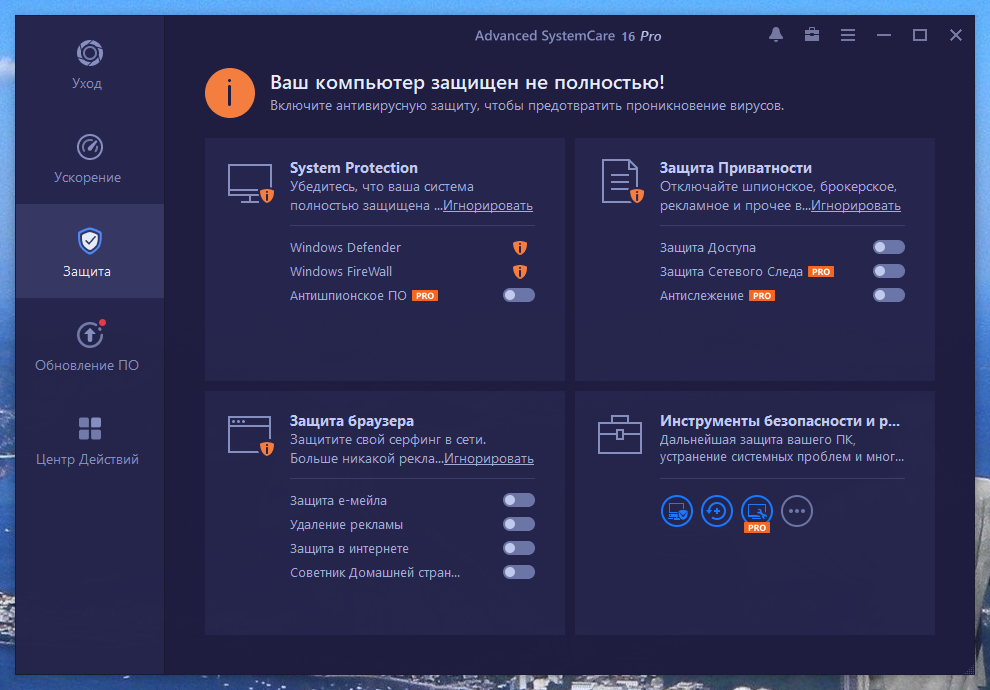
Task: Open the Ускорение sidebar tab
Action: point(89,158)
